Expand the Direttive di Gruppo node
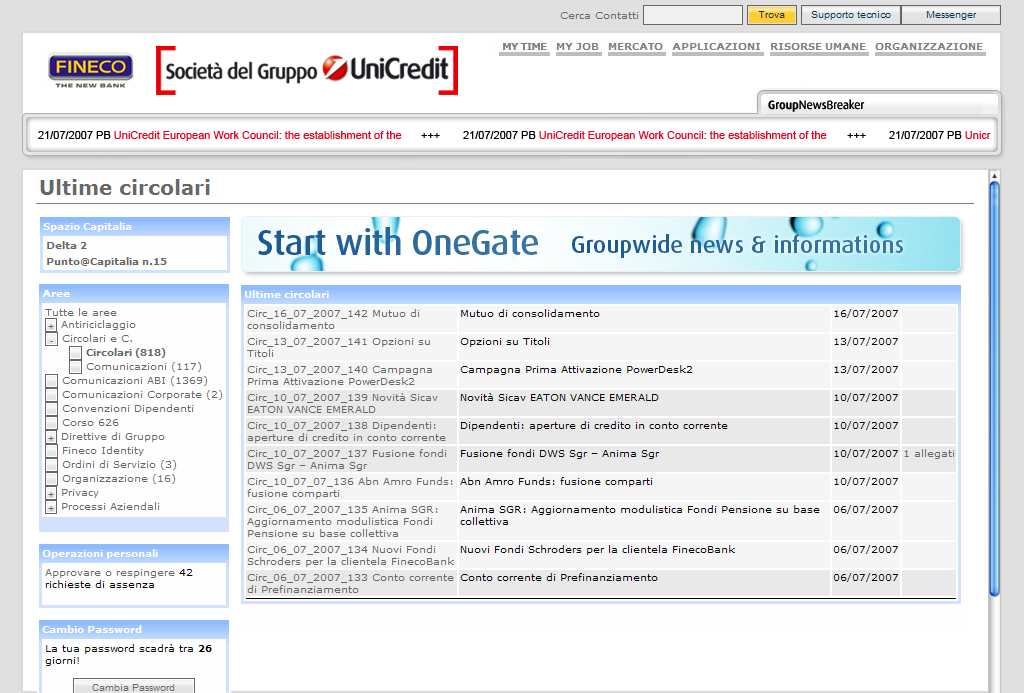This screenshot has height=693, width=1024. [x=51, y=437]
